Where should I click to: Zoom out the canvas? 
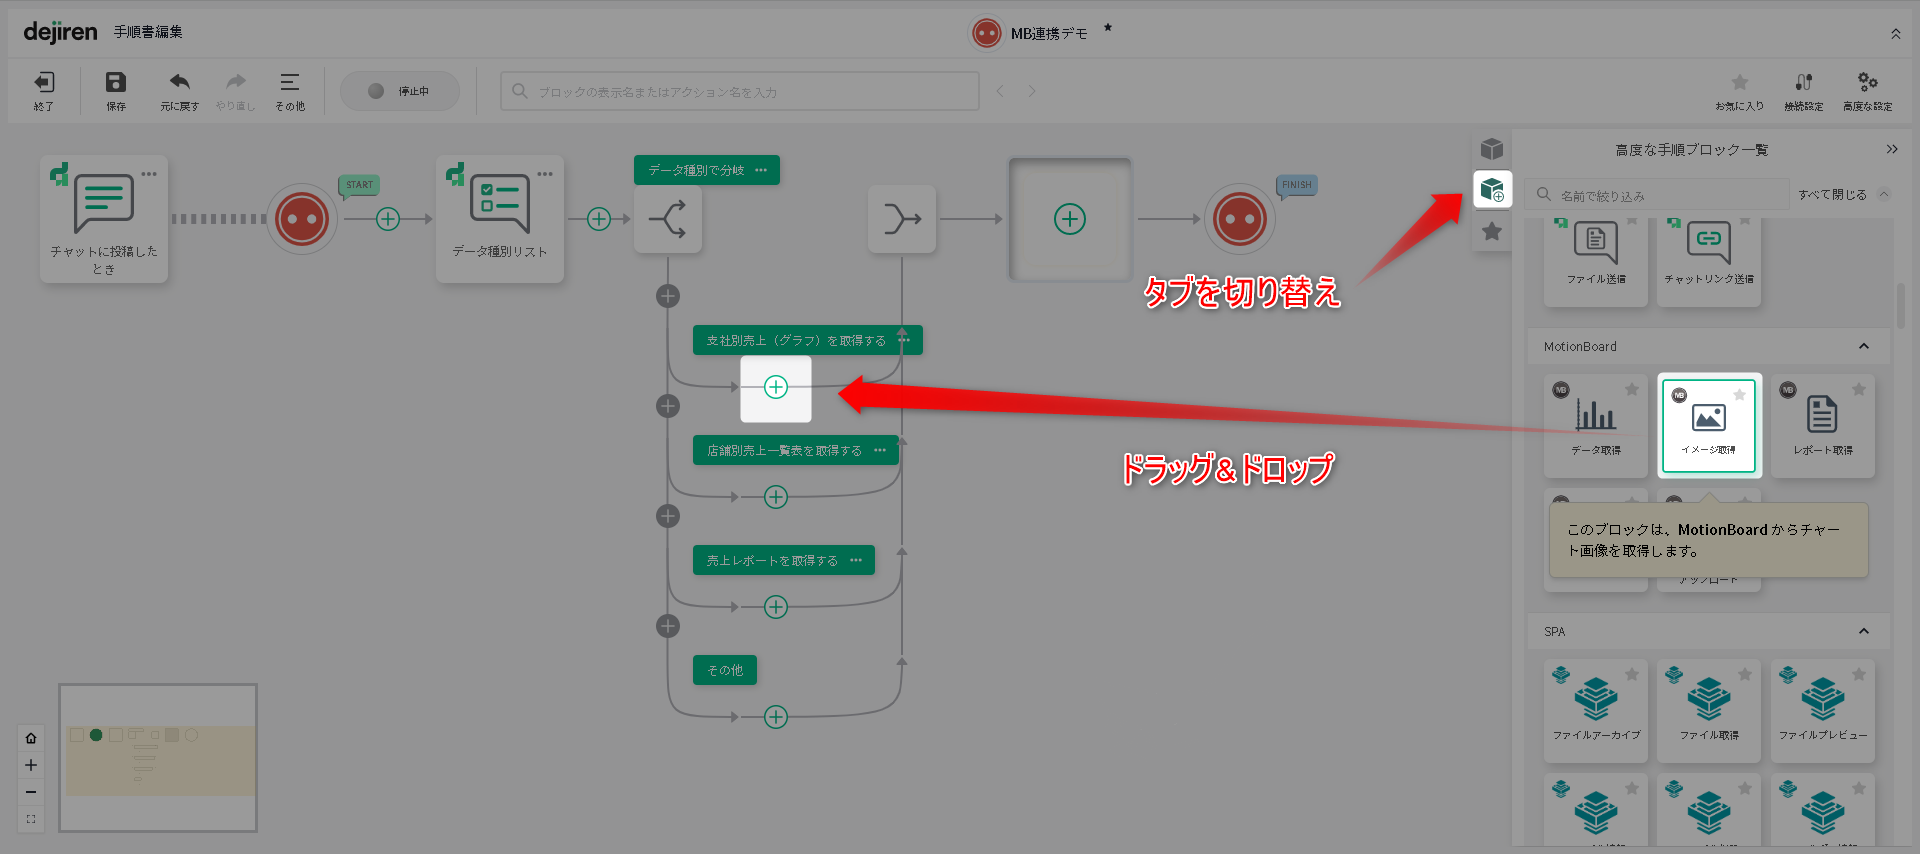[31, 792]
